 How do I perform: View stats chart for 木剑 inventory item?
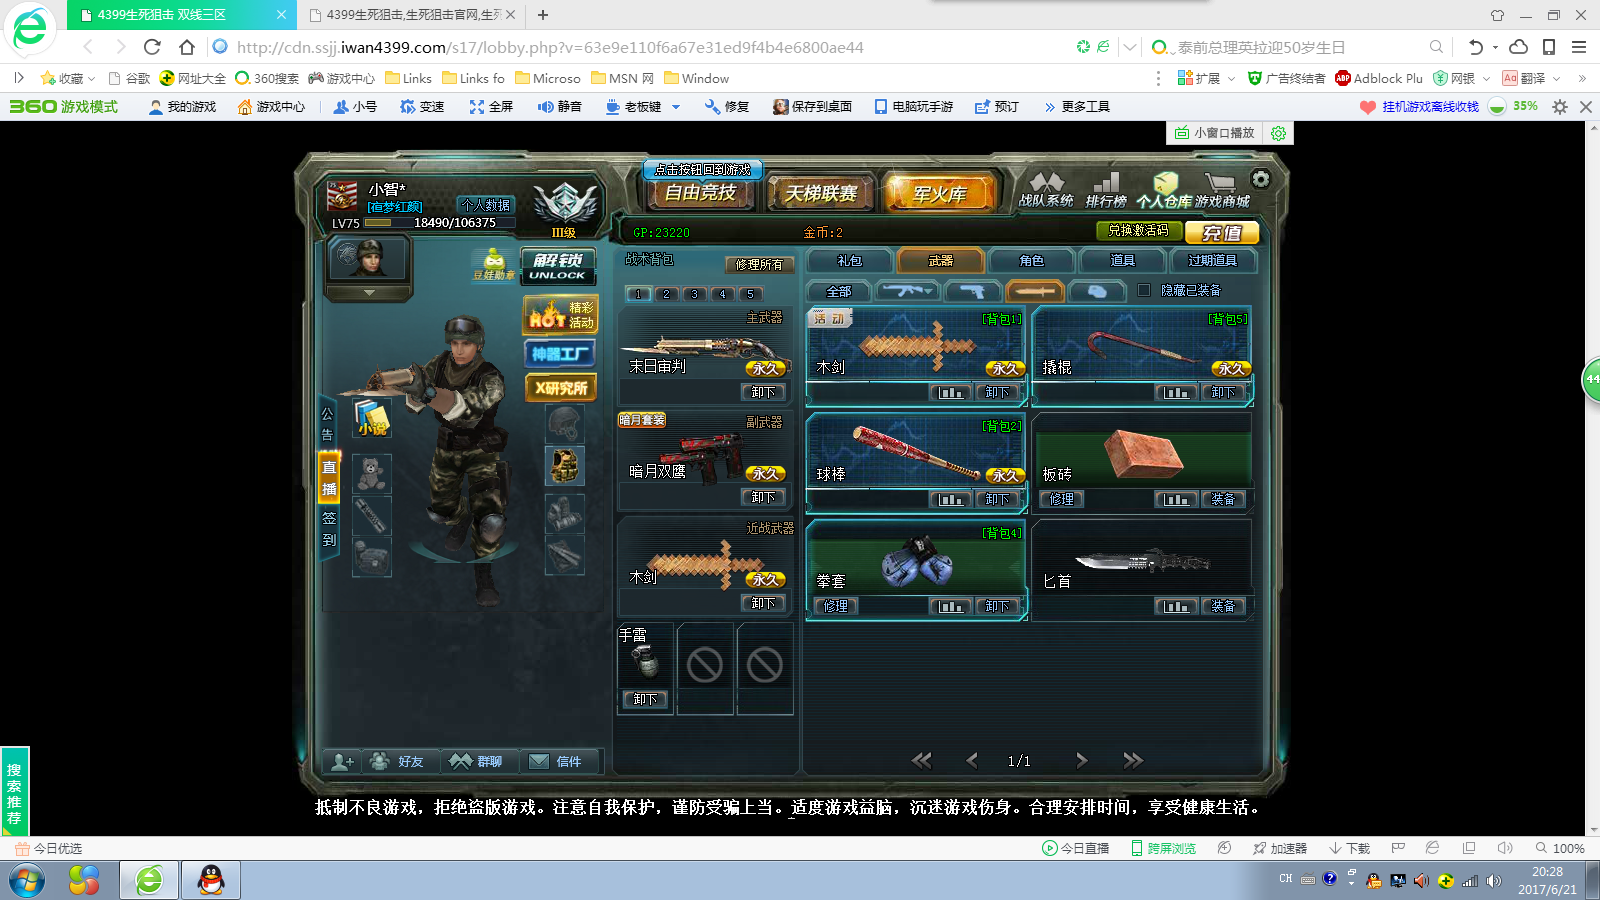(x=950, y=393)
